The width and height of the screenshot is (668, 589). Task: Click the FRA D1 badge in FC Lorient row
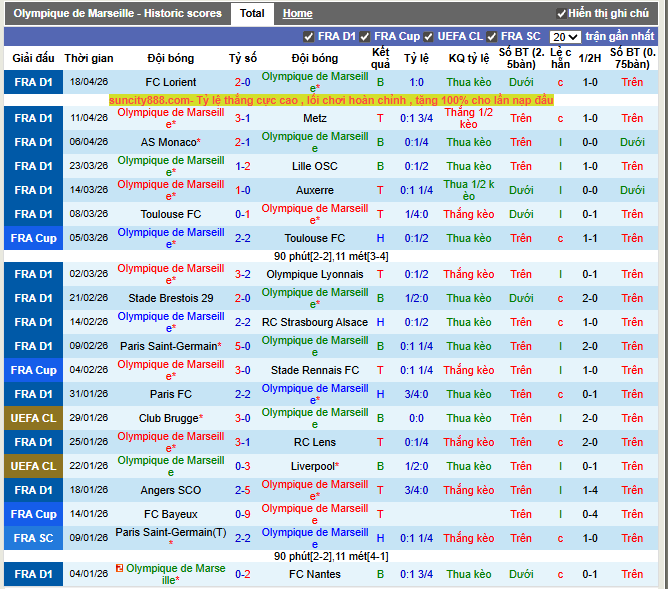tap(33, 82)
